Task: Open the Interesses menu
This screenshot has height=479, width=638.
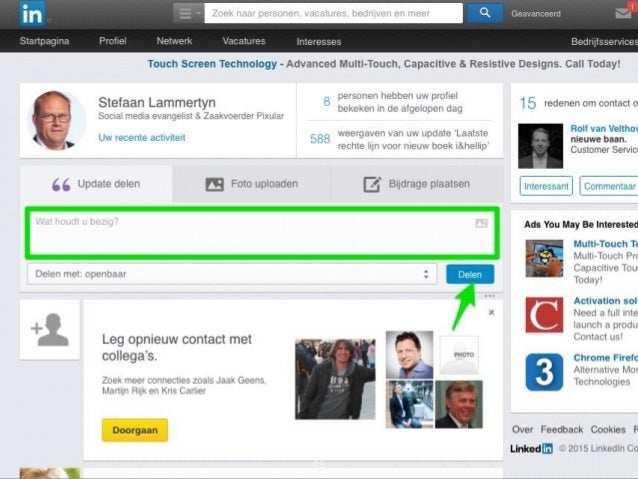Action: [x=319, y=41]
